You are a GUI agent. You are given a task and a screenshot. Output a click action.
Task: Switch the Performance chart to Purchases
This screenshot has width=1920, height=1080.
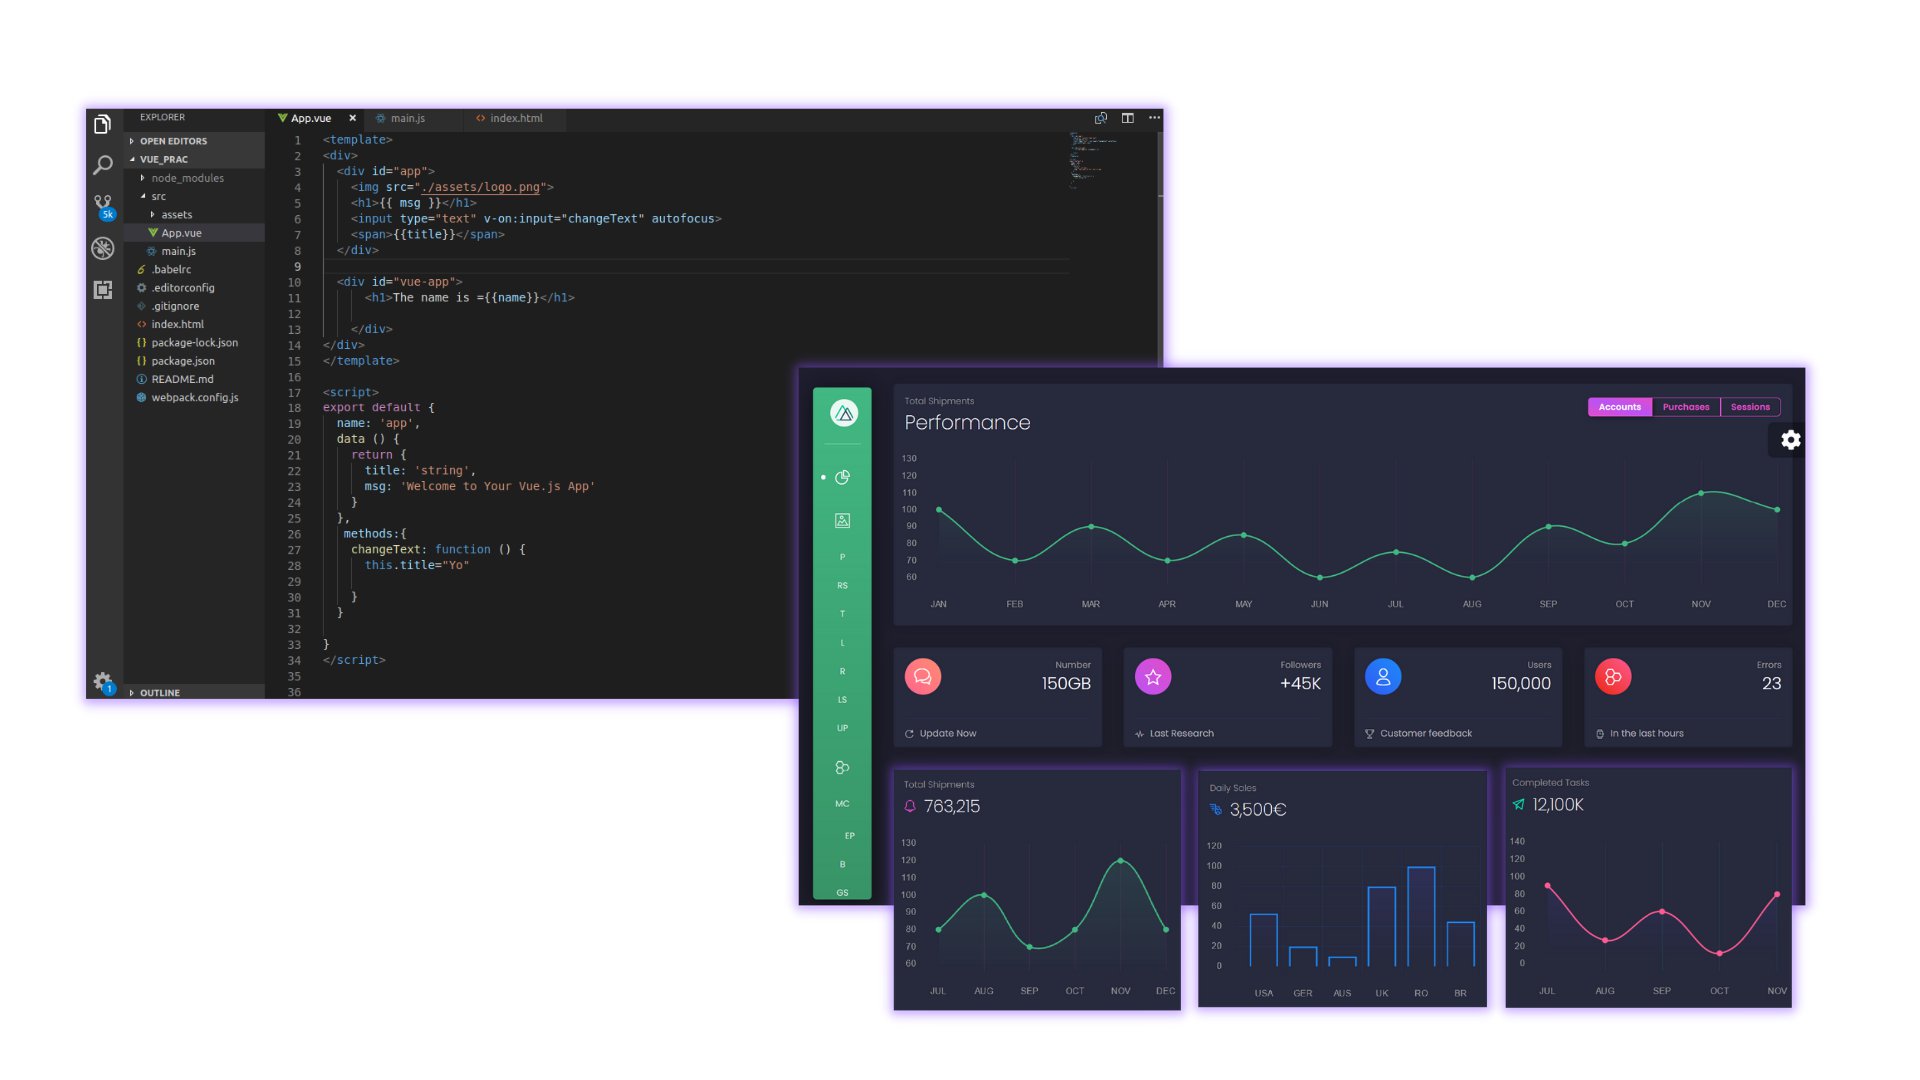pos(1686,407)
